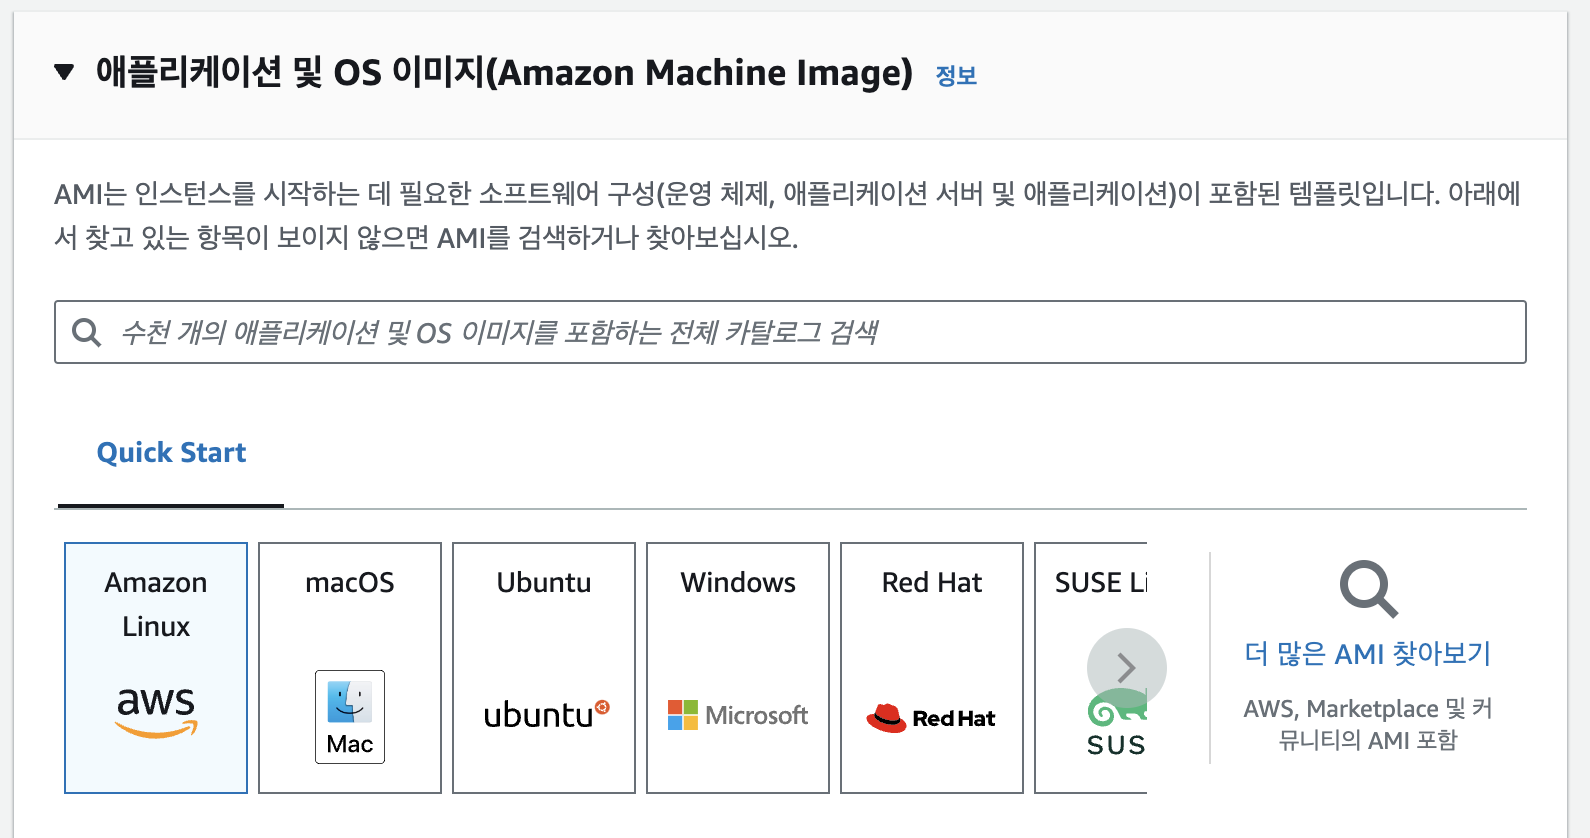Select the Amazon Linux label
Image resolution: width=1590 pixels, height=838 pixels.
[156, 604]
